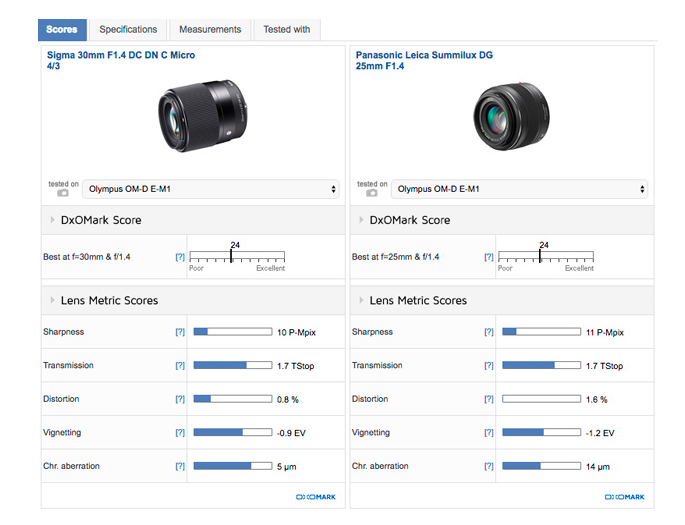Viewport: 685px width, 525px height.
Task: Click camera icon under Sigma tested on
Action: point(63,193)
